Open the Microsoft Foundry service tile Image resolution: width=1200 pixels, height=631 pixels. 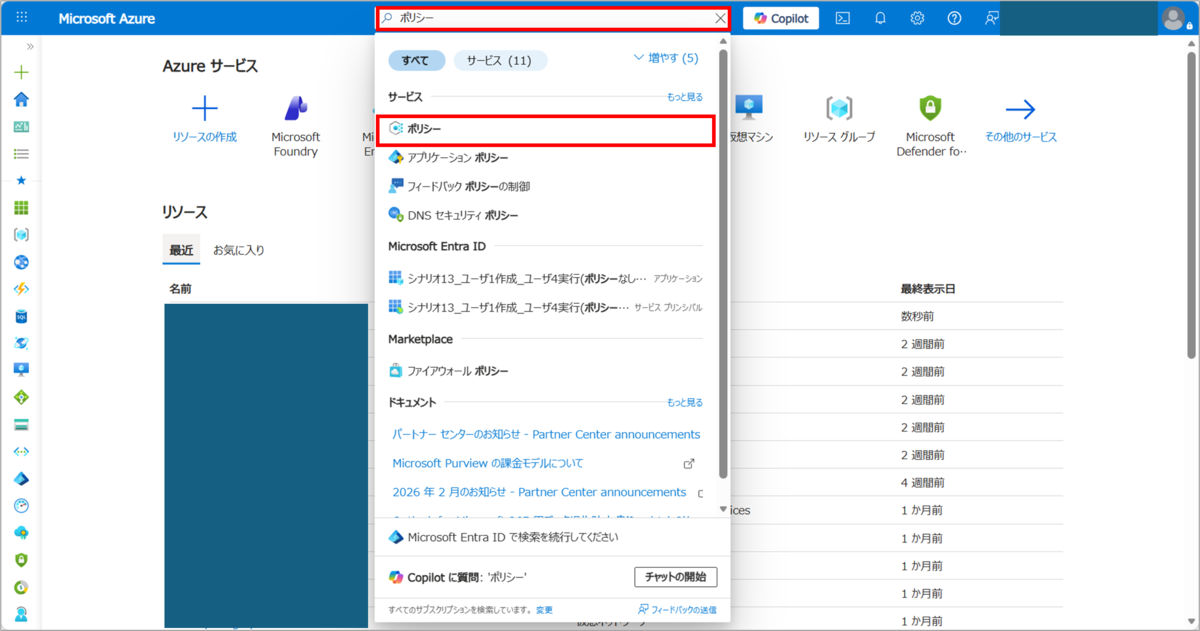coord(295,127)
